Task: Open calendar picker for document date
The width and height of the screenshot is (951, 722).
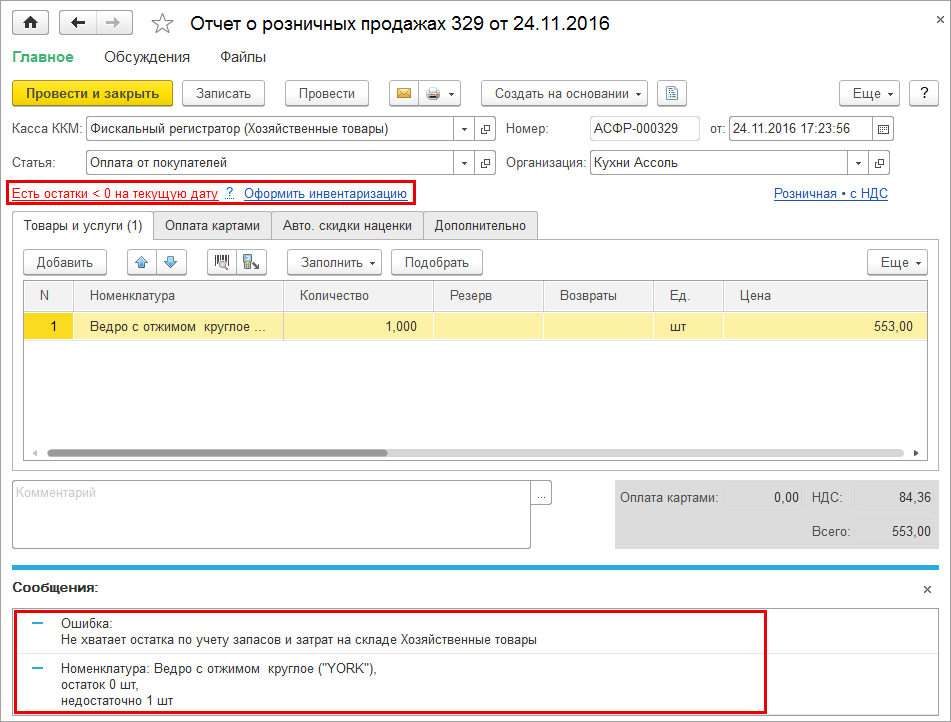Action: pos(883,129)
